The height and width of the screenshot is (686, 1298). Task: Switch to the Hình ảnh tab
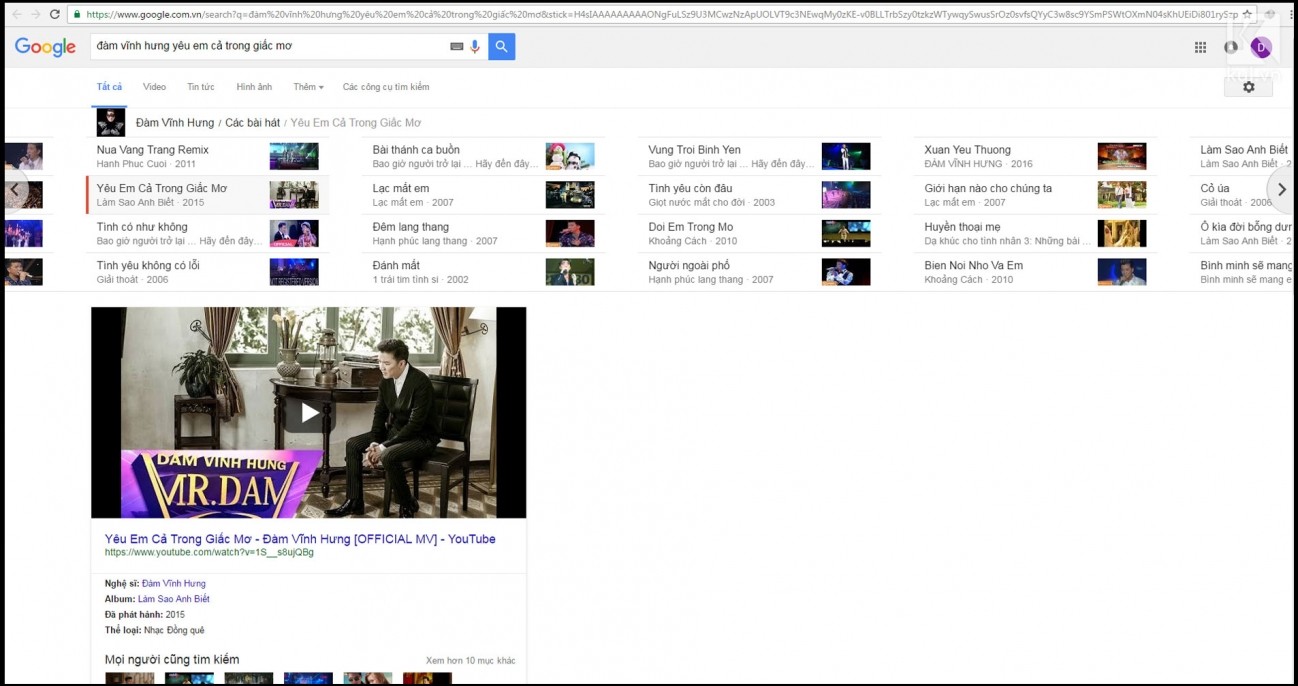pyautogui.click(x=254, y=87)
